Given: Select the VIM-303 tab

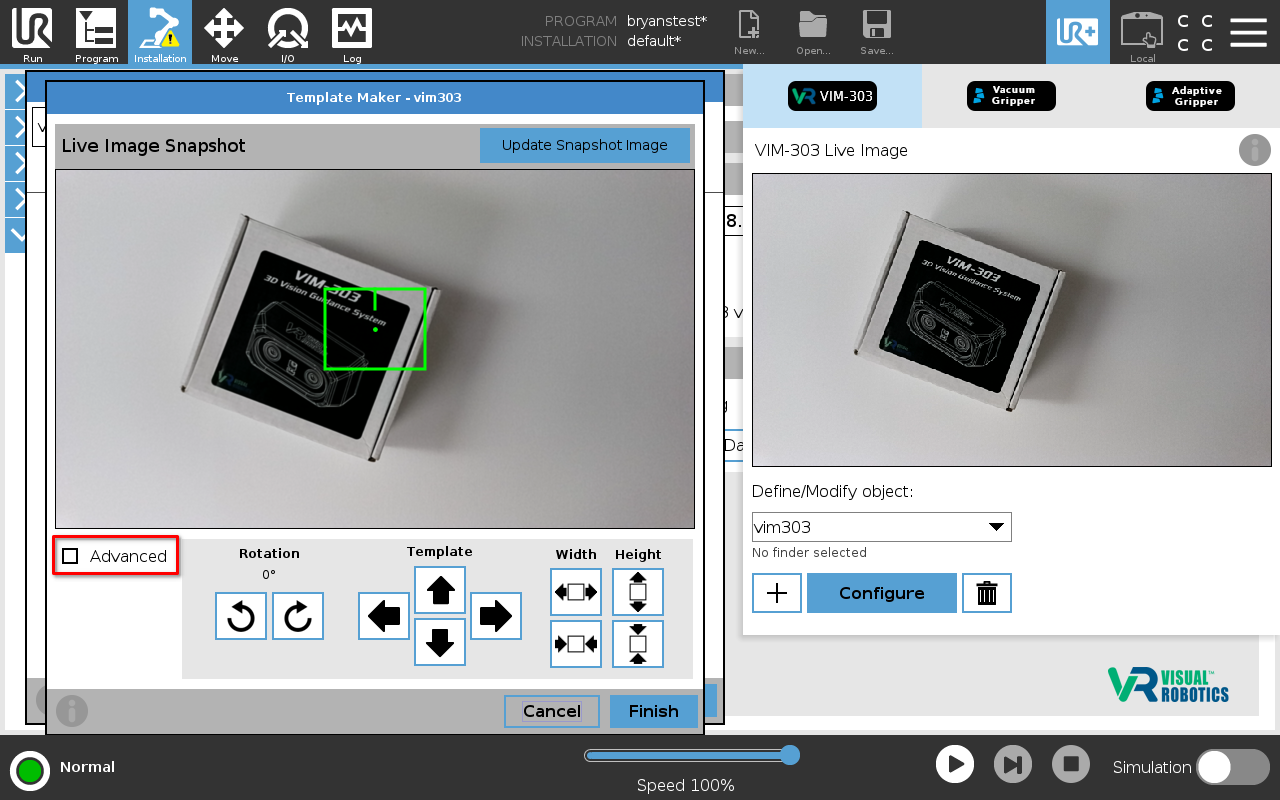Looking at the screenshot, I should tap(832, 96).
